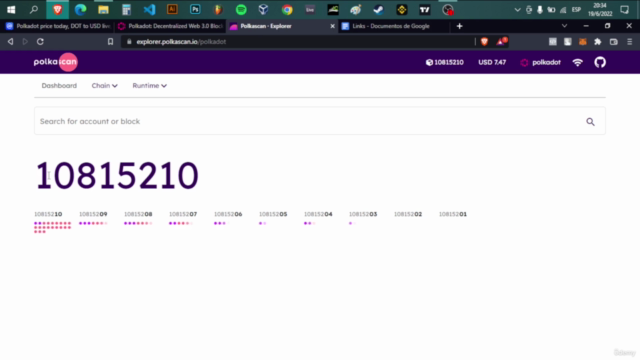Click ESP keyboard language indicator

click(x=576, y=10)
